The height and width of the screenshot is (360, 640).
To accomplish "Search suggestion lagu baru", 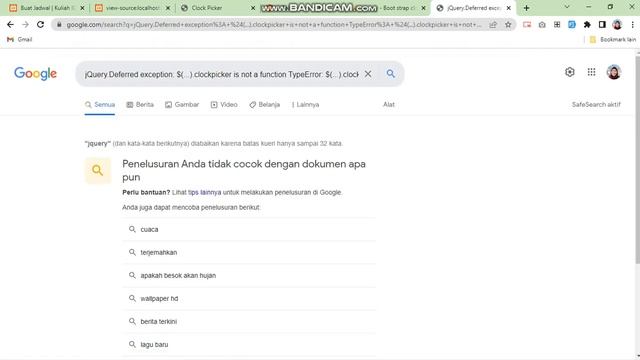I will click(x=249, y=344).
